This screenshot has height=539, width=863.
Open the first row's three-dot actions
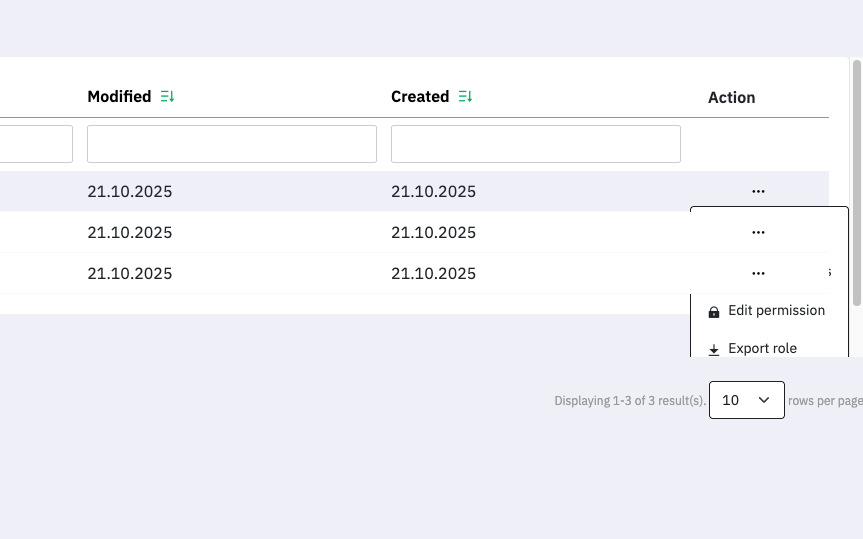coord(758,191)
